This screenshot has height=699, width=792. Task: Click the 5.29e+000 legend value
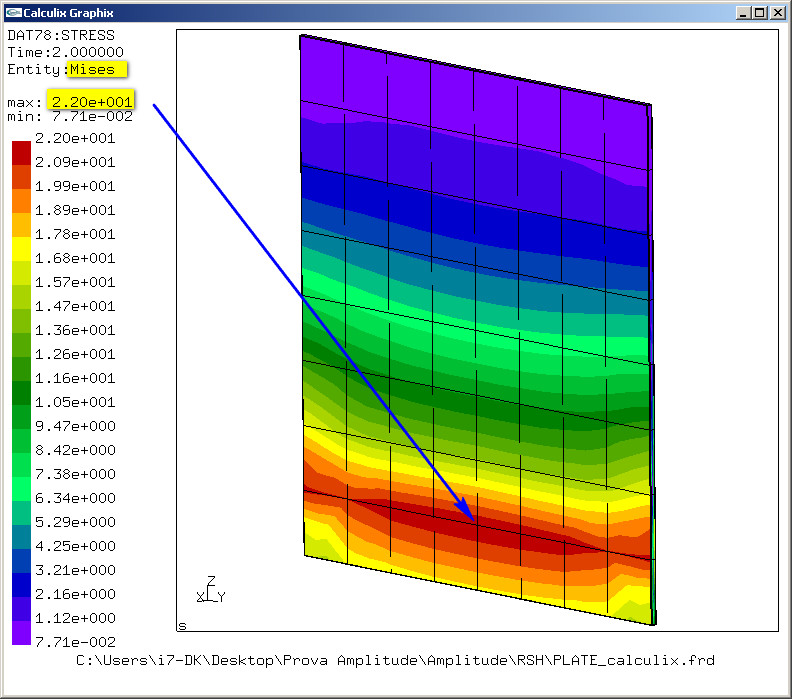coord(75,522)
